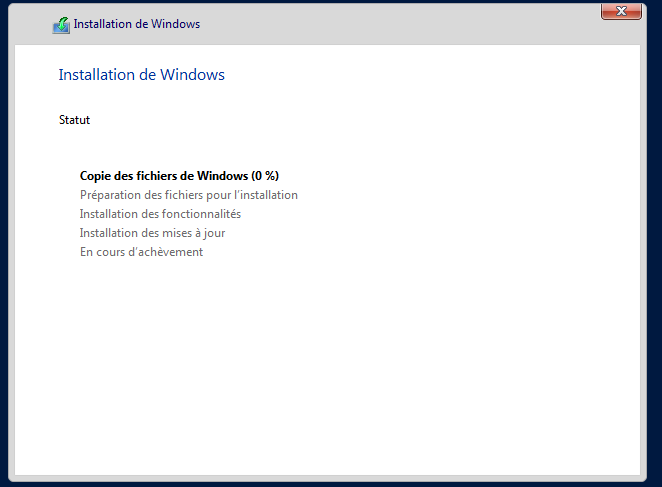The image size is (662, 487).
Task: Select the Installation des fonctionnalités step
Action: point(160,214)
